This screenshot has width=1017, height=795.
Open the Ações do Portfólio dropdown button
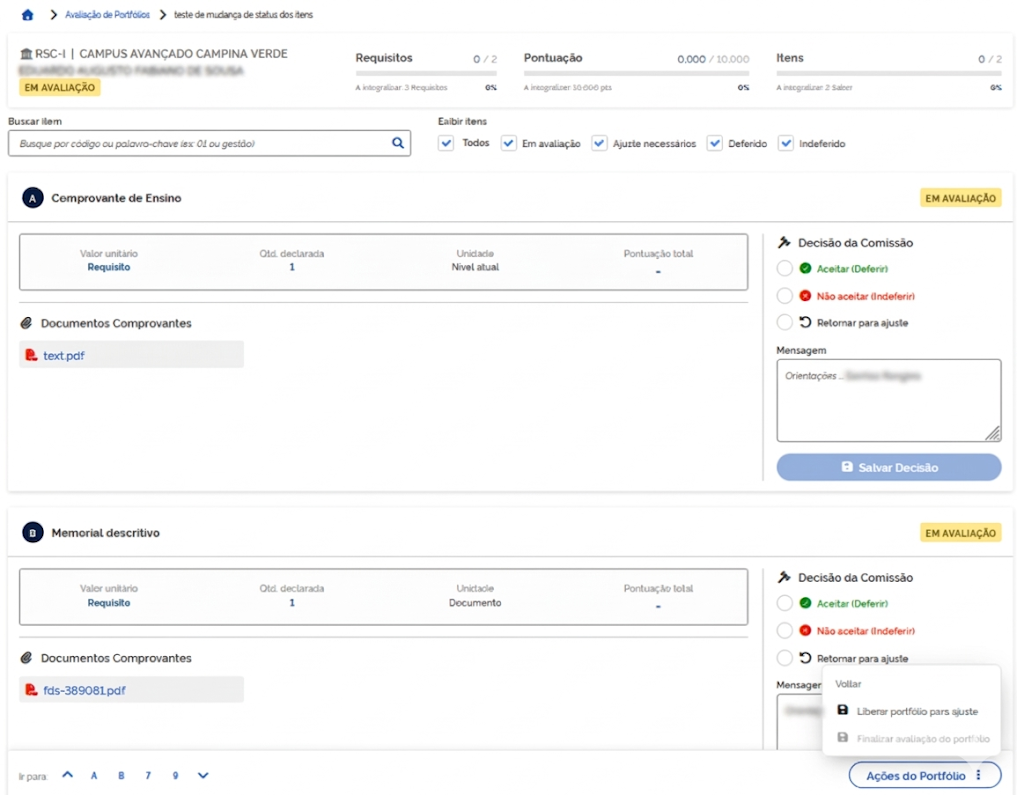[x=915, y=775]
